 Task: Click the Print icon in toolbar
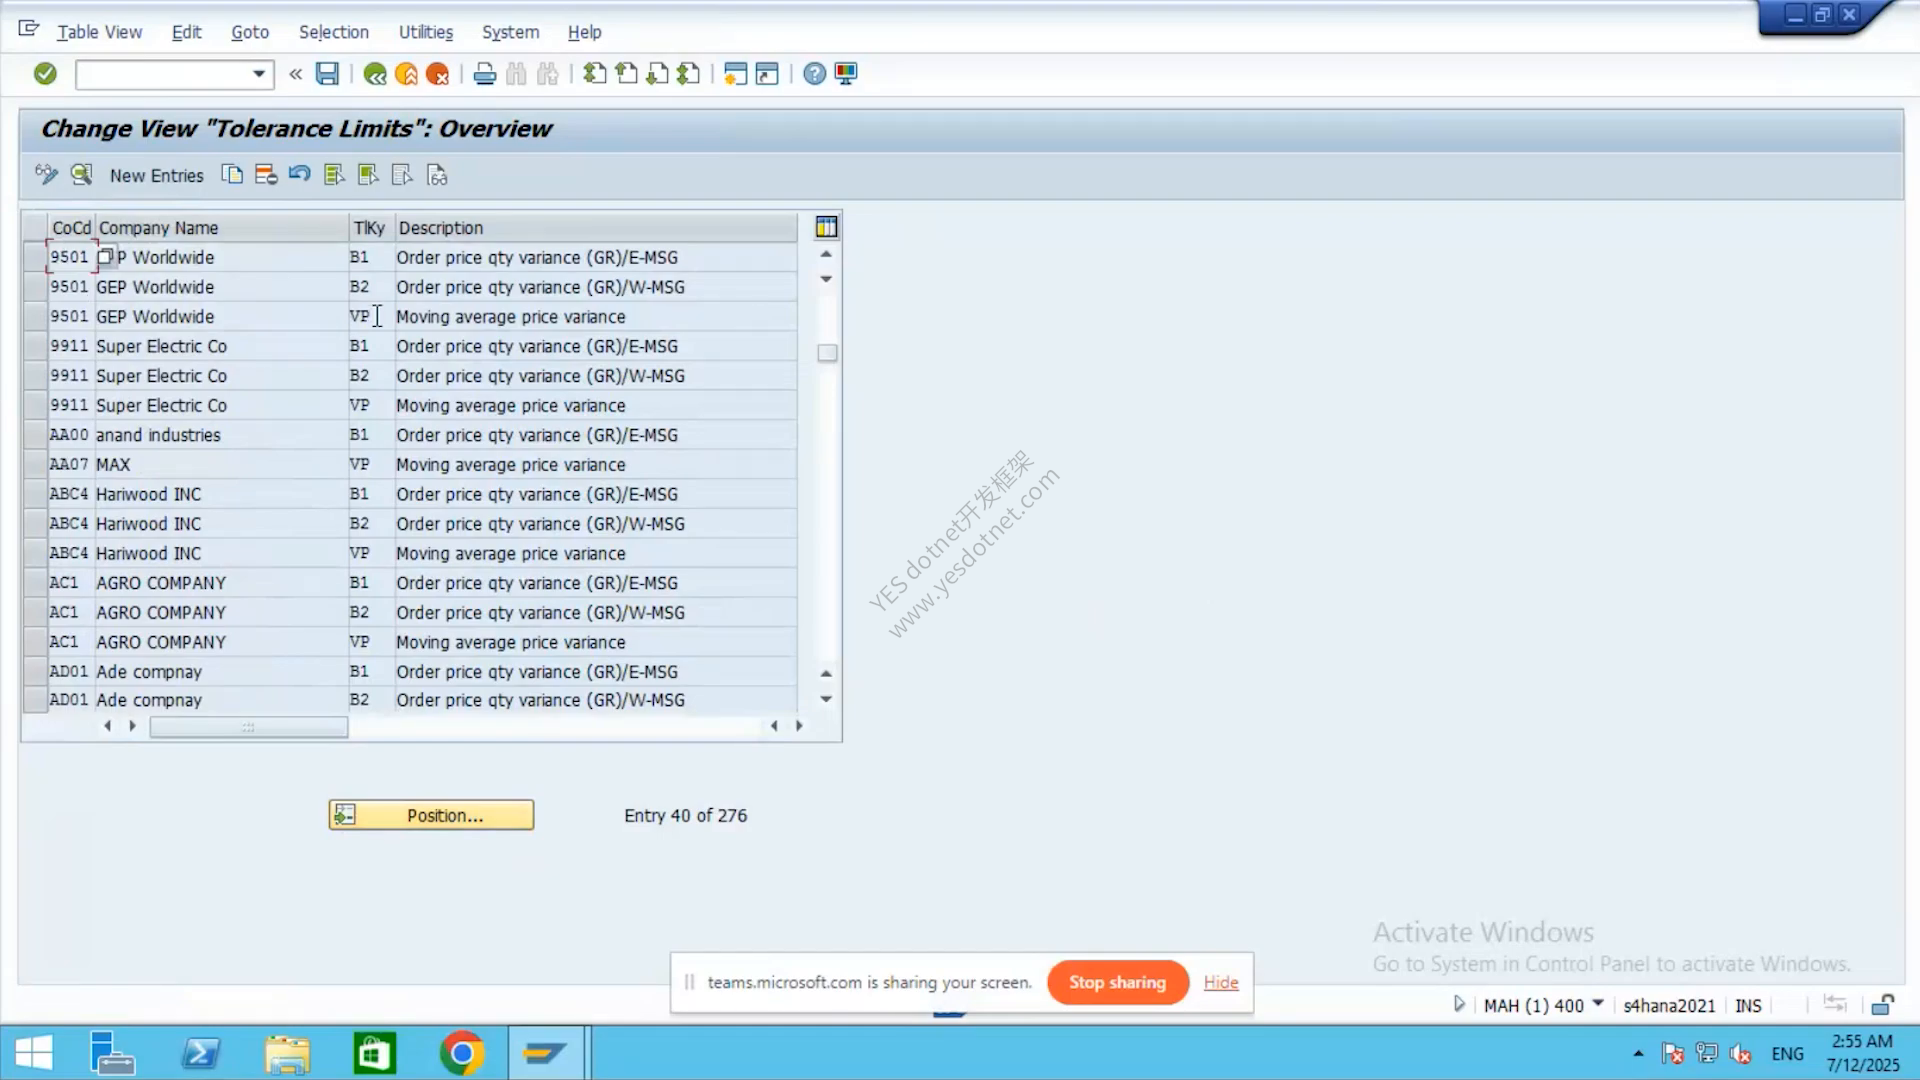(485, 74)
